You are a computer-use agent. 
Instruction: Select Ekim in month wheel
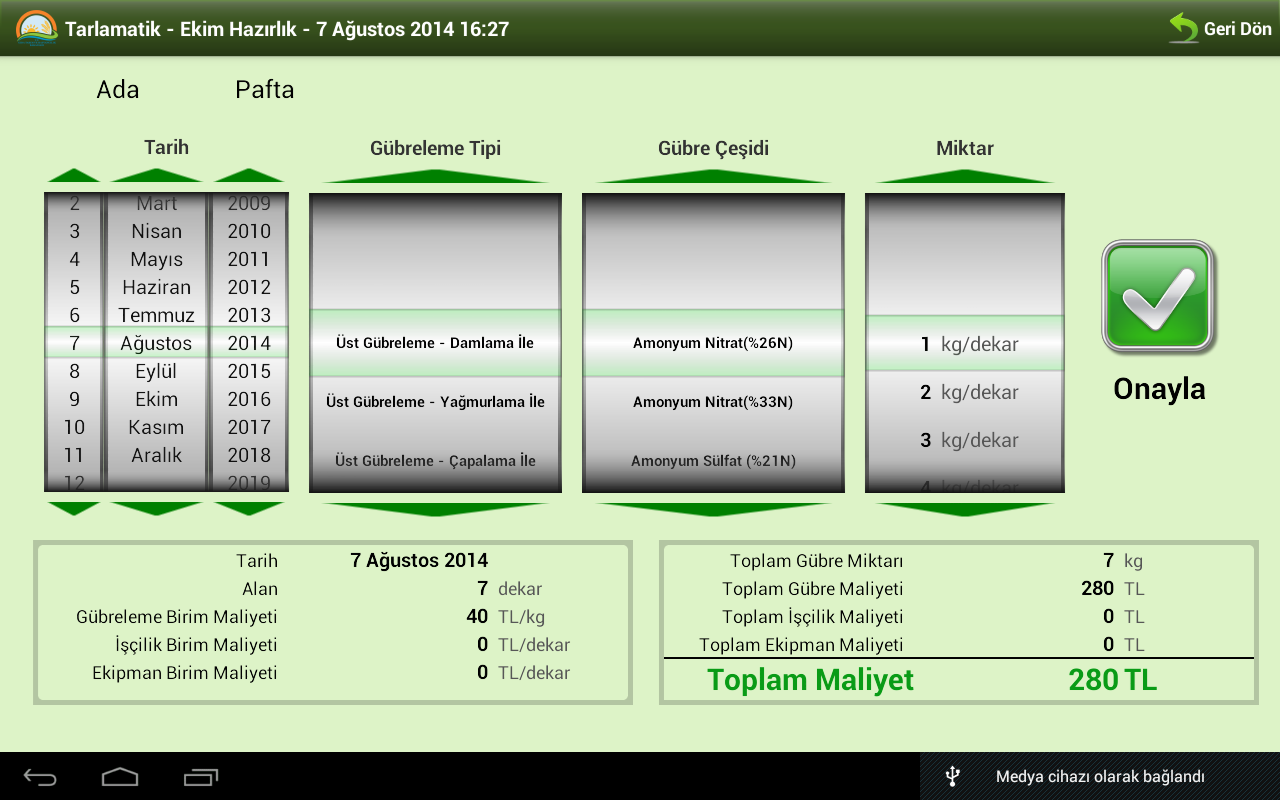coord(156,399)
